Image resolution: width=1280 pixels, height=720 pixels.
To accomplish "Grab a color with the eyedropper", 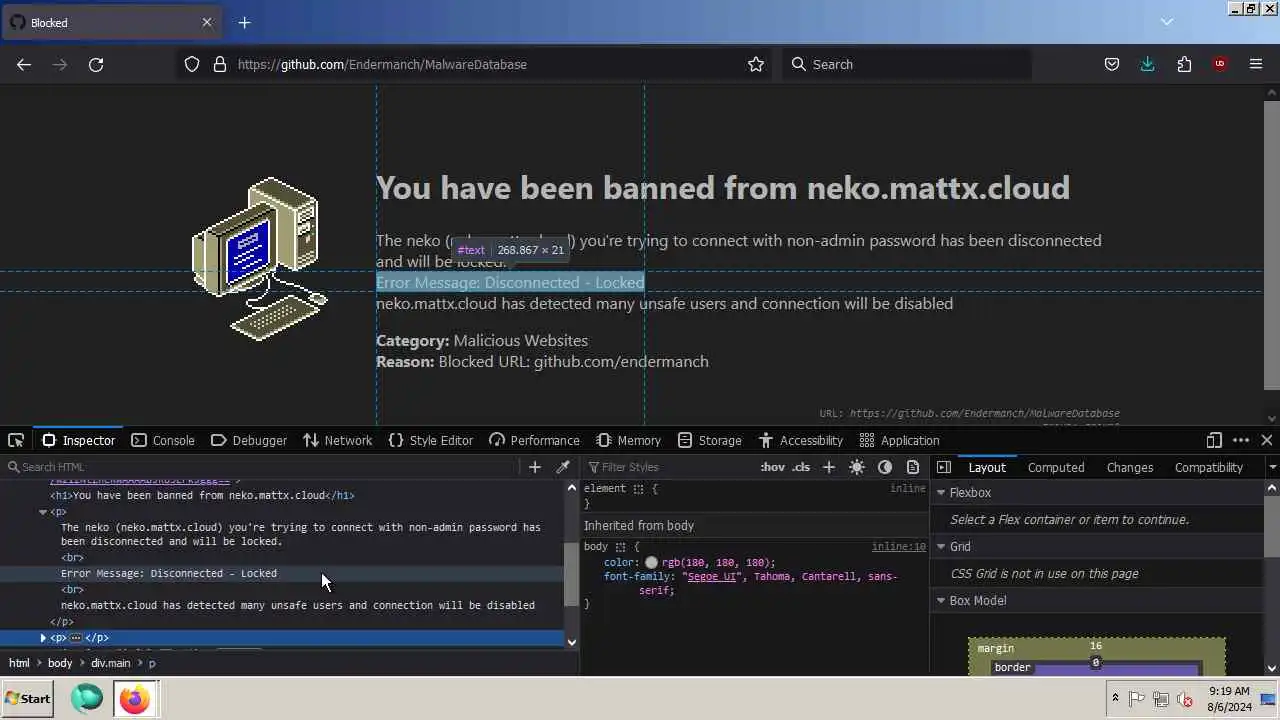I will pyautogui.click(x=563, y=467).
